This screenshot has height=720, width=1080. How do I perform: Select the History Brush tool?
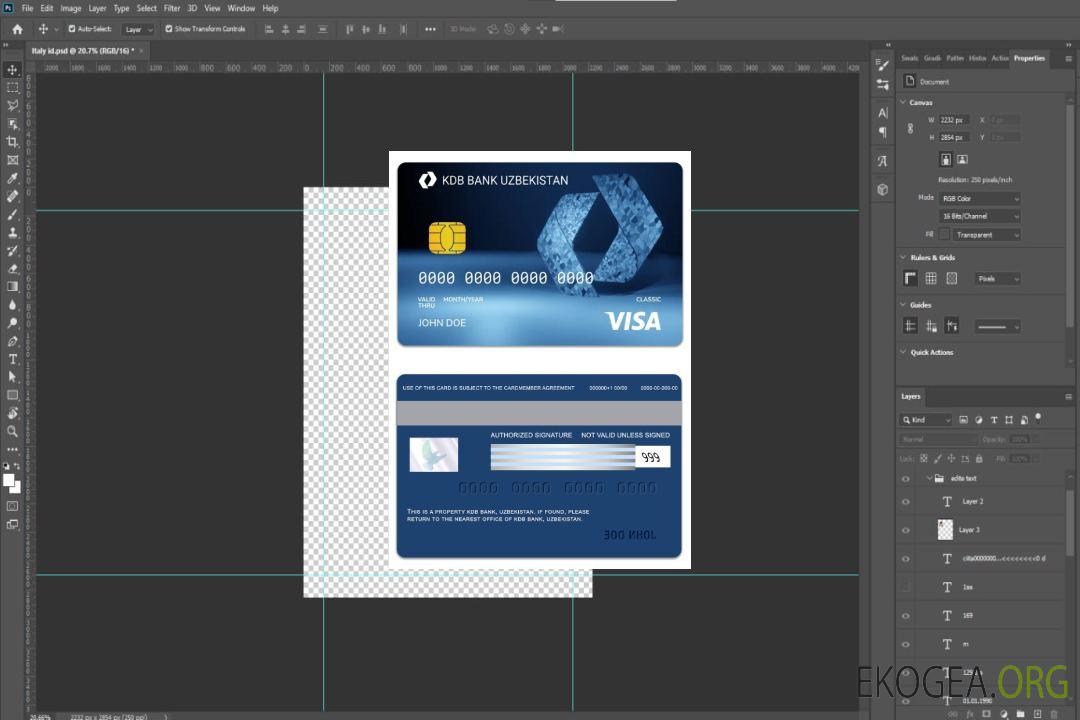(12, 251)
